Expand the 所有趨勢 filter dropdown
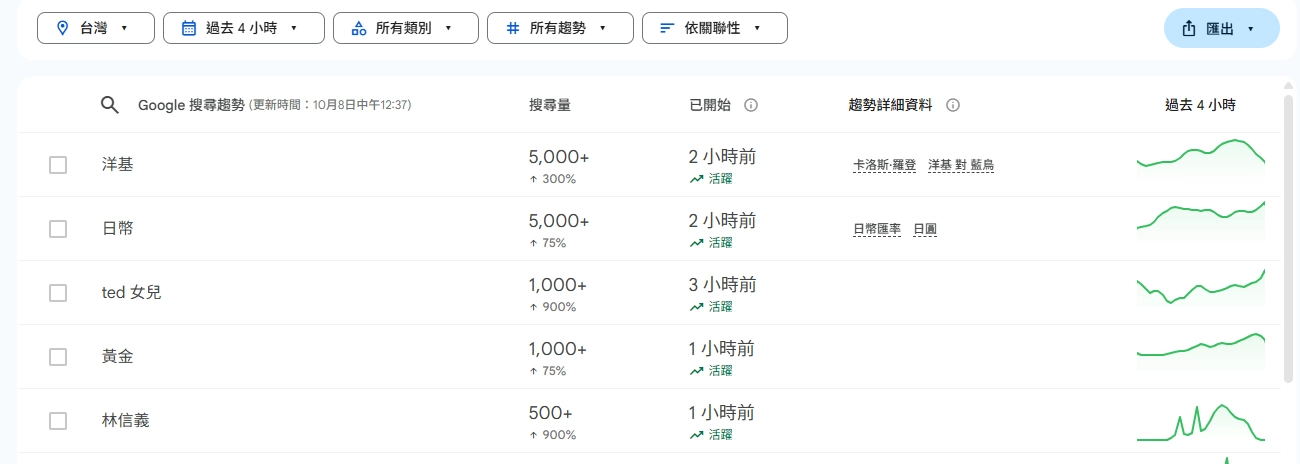This screenshot has height=464, width=1300. pos(560,28)
